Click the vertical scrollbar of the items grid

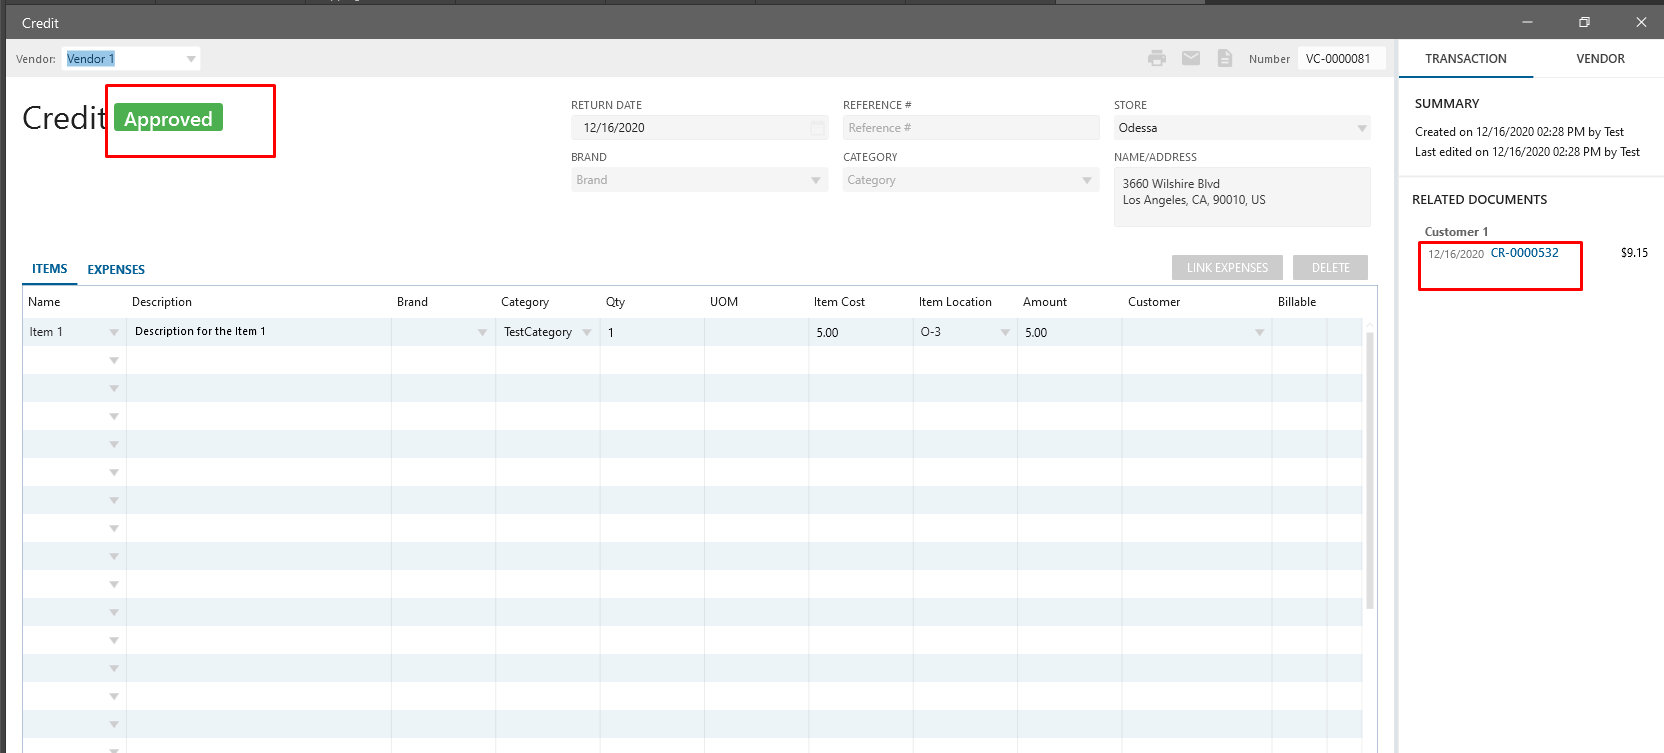(x=1370, y=470)
